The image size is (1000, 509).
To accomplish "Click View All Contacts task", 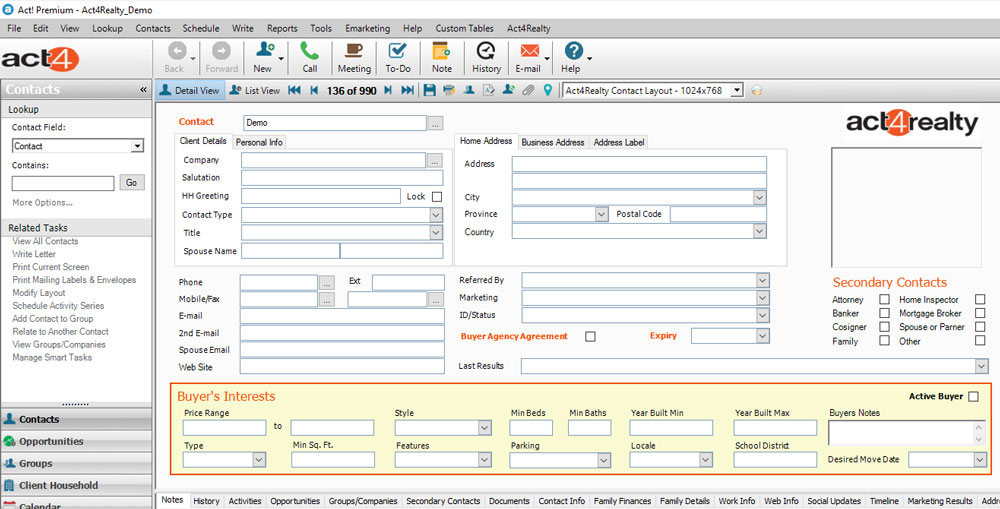I will click(45, 241).
